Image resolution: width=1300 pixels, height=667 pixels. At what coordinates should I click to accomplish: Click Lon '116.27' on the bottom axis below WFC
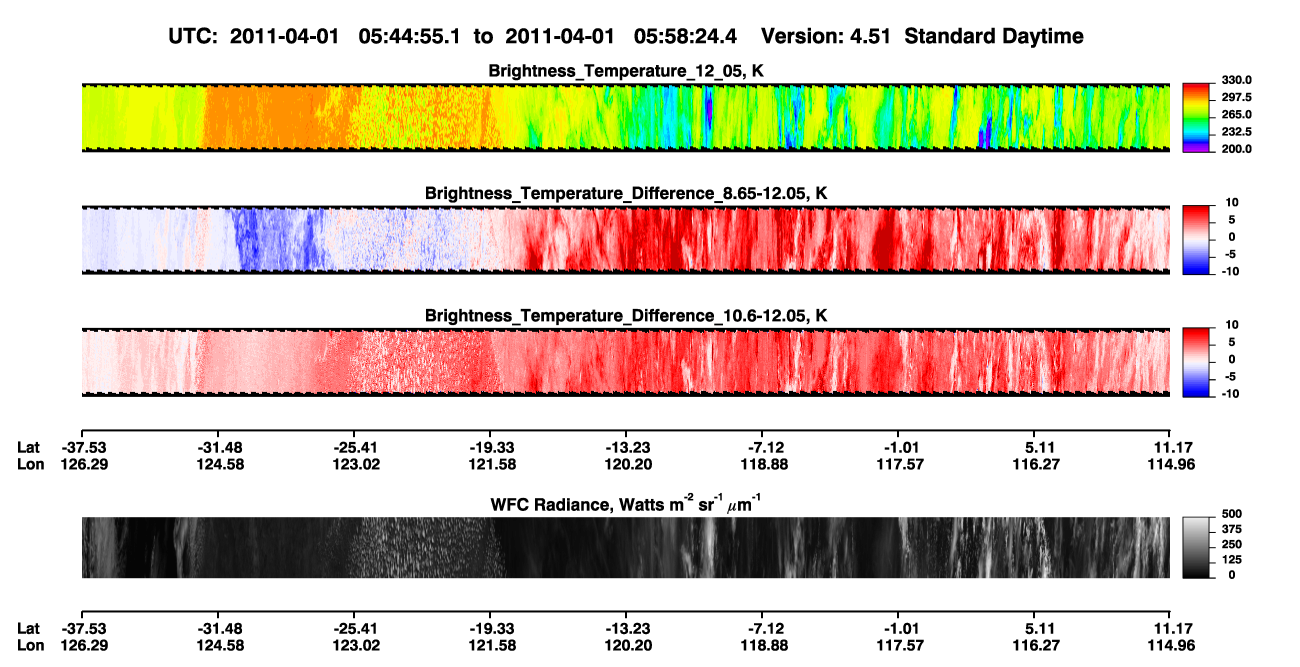[1034, 645]
